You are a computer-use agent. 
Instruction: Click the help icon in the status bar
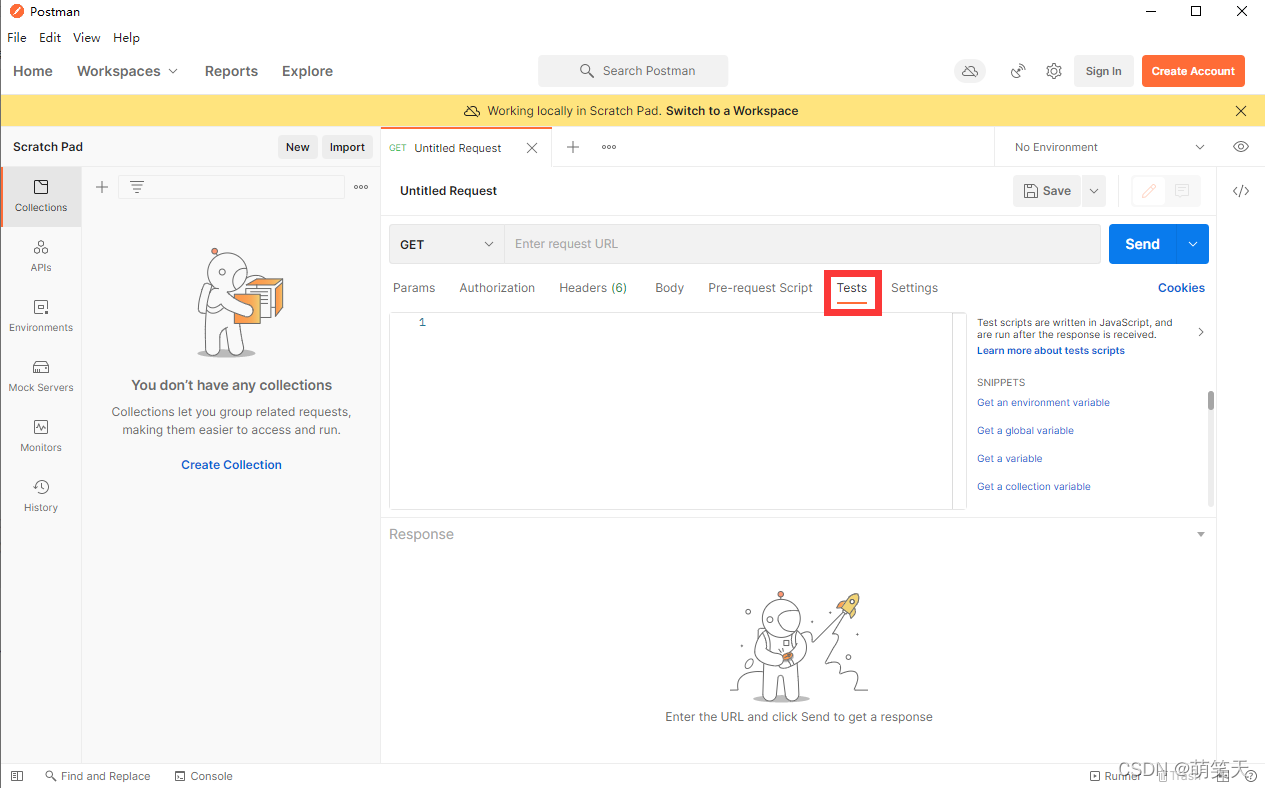coord(1251,776)
